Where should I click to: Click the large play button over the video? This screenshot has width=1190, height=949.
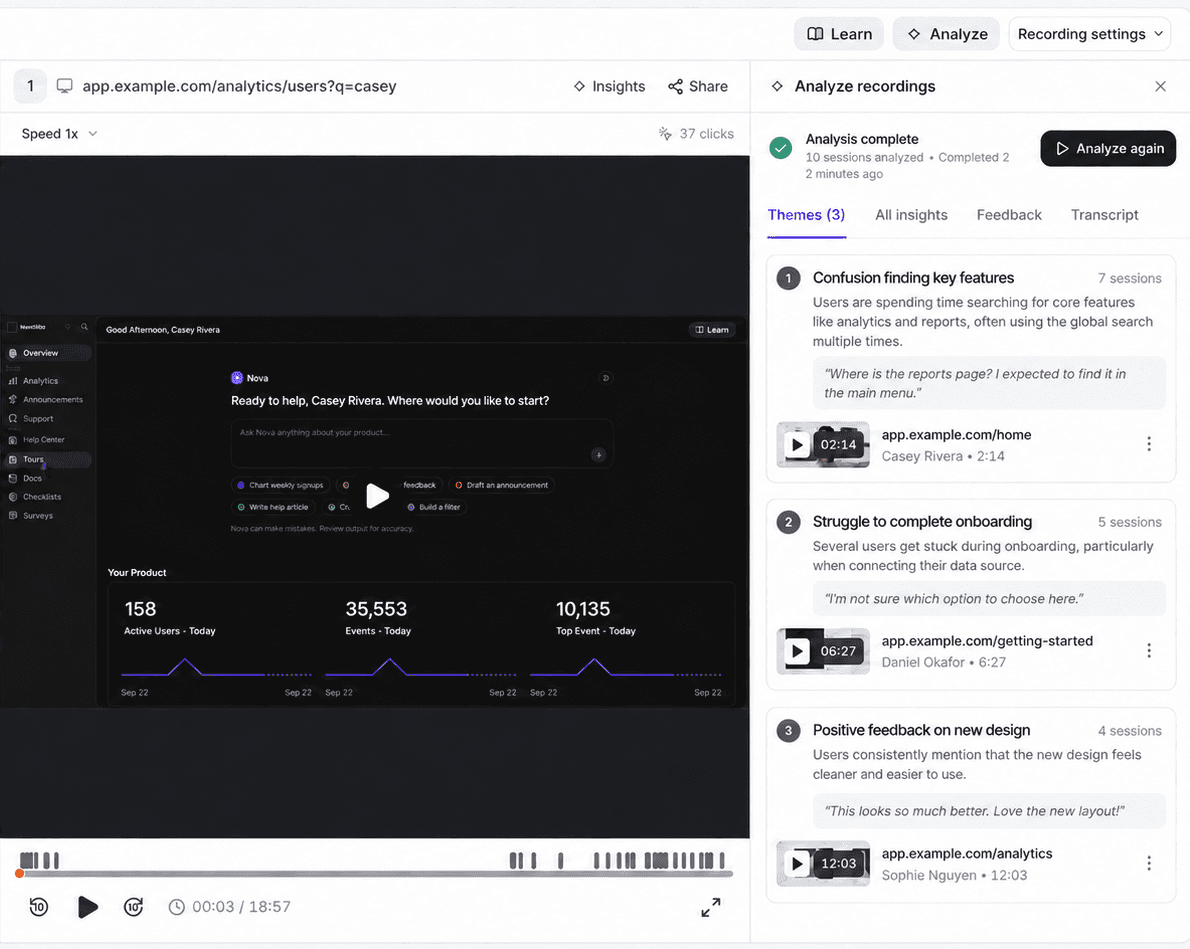click(x=376, y=496)
